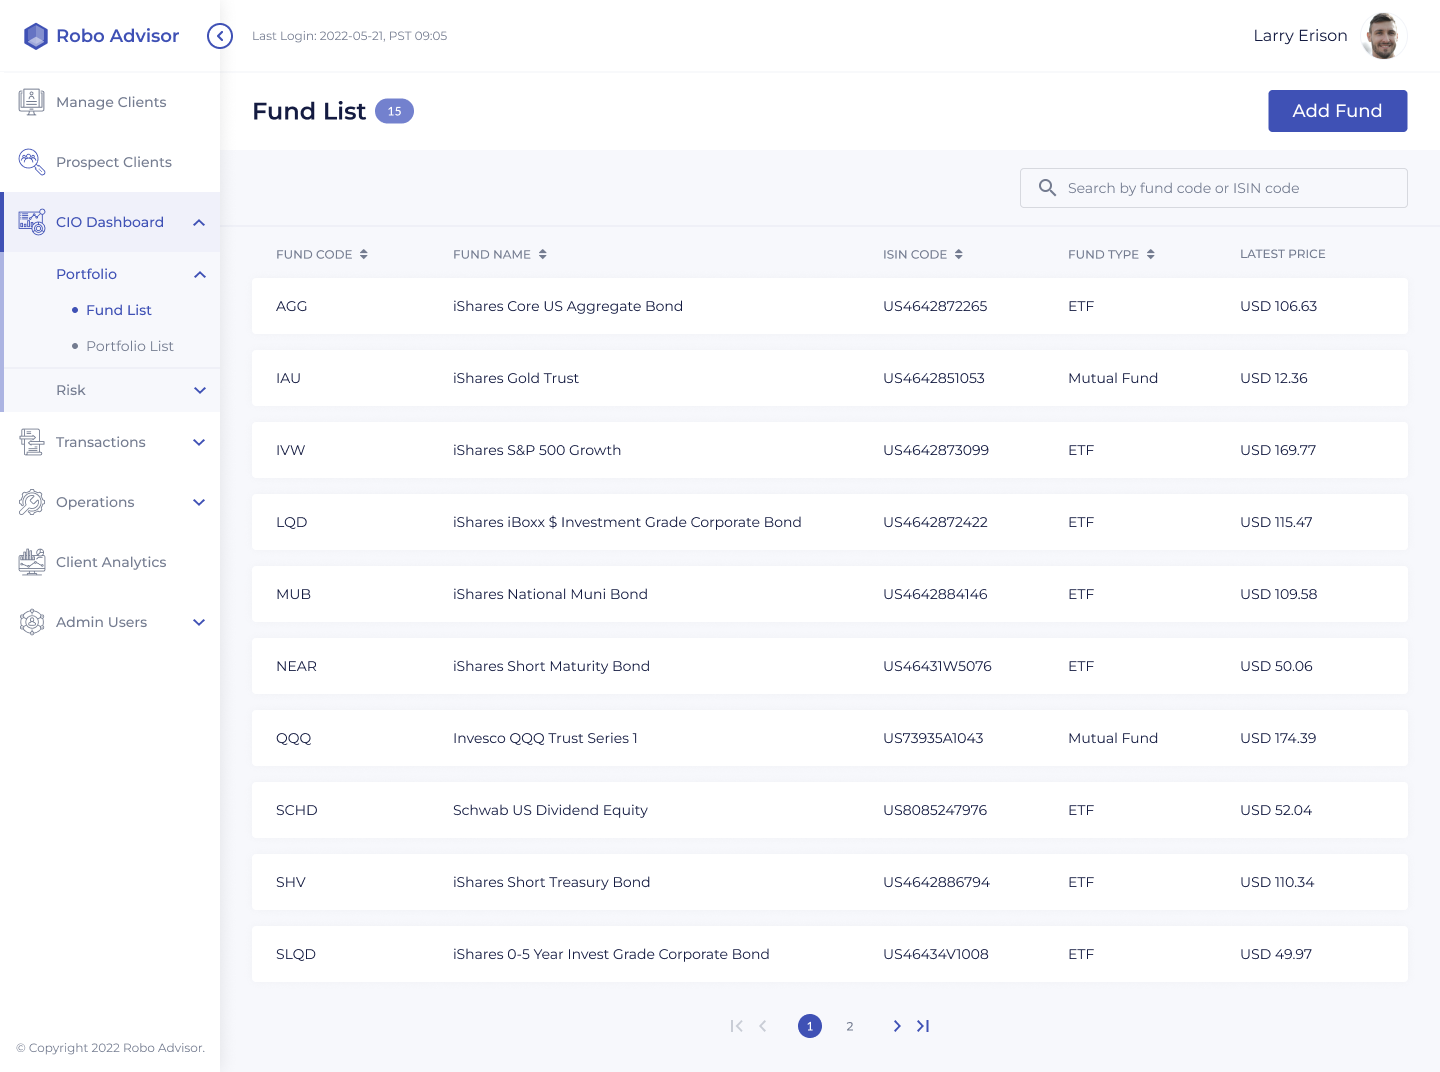The width and height of the screenshot is (1440, 1072).
Task: Click the Operations gear icon in the sidebar
Action: 31,502
